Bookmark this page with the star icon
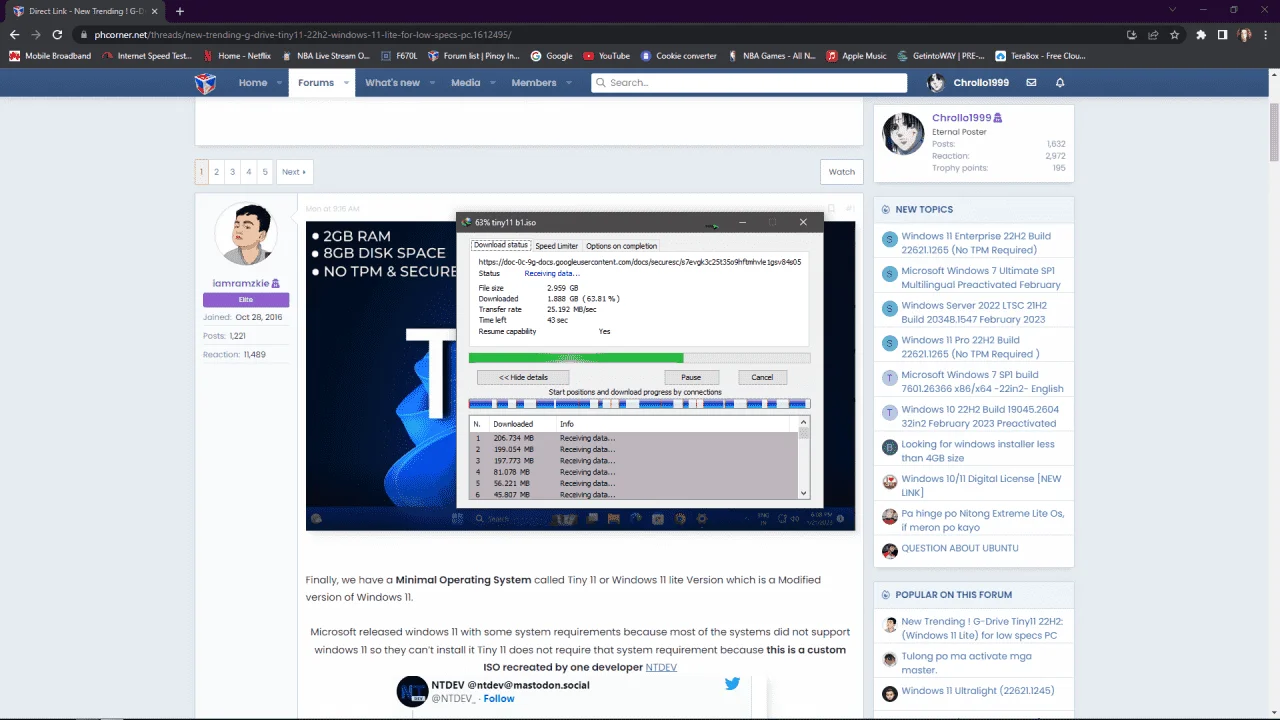This screenshot has height=720, width=1280. (x=1174, y=34)
